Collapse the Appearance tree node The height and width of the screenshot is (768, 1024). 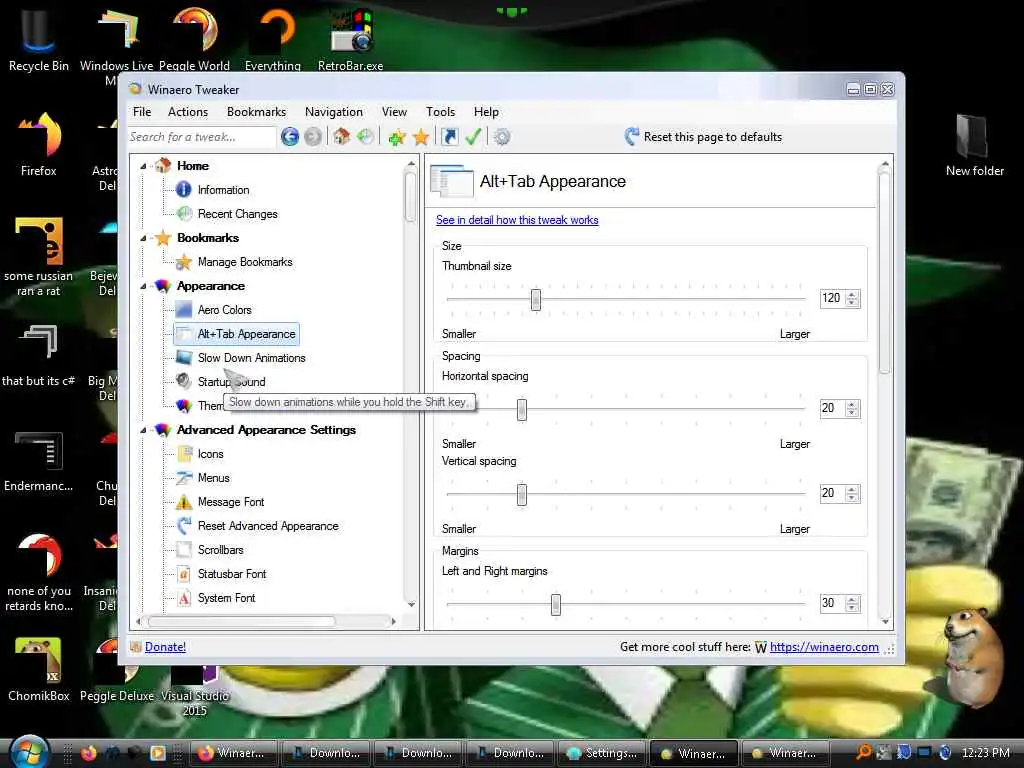pyautogui.click(x=143, y=286)
